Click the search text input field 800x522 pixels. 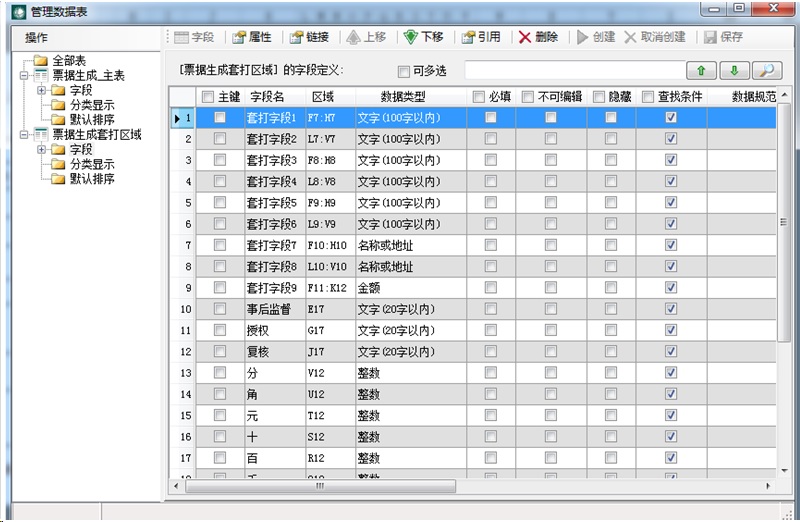click(572, 70)
